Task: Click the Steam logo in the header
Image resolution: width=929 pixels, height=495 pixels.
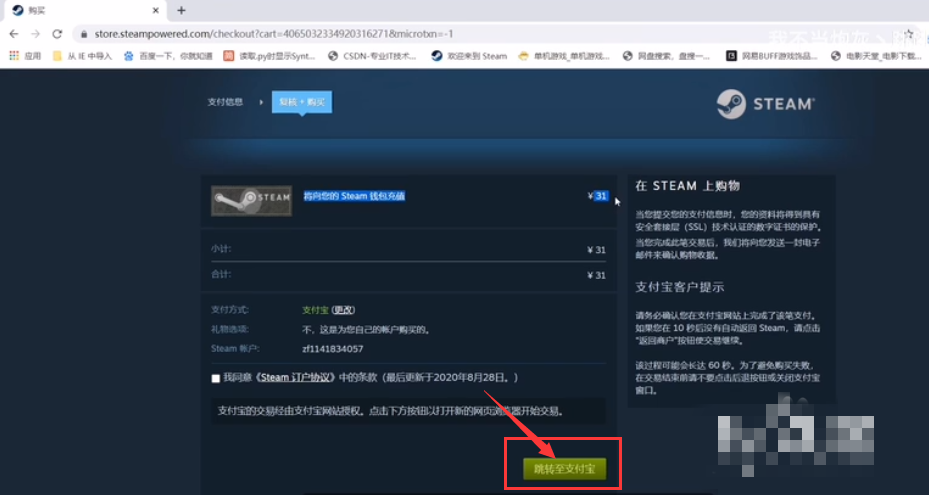Action: coord(765,104)
